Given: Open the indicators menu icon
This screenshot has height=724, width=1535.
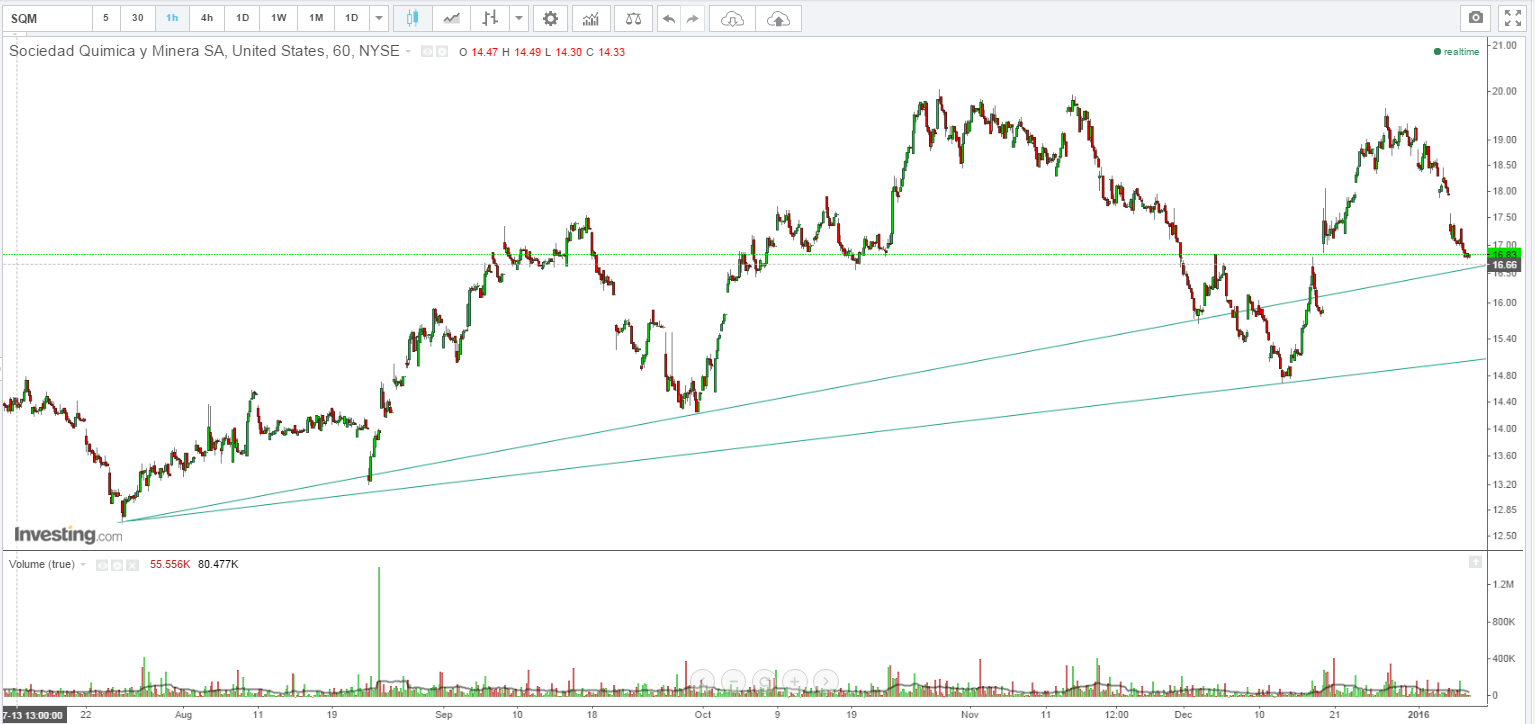Looking at the screenshot, I should 591,18.
